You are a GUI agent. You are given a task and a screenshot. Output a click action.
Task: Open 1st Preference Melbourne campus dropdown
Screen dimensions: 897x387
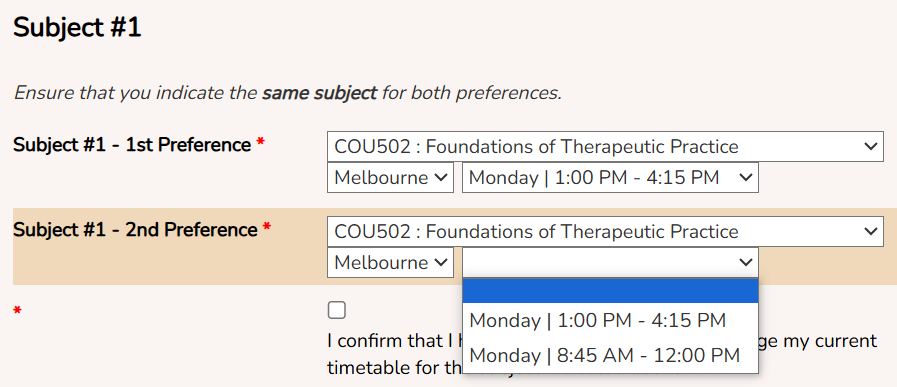[390, 177]
